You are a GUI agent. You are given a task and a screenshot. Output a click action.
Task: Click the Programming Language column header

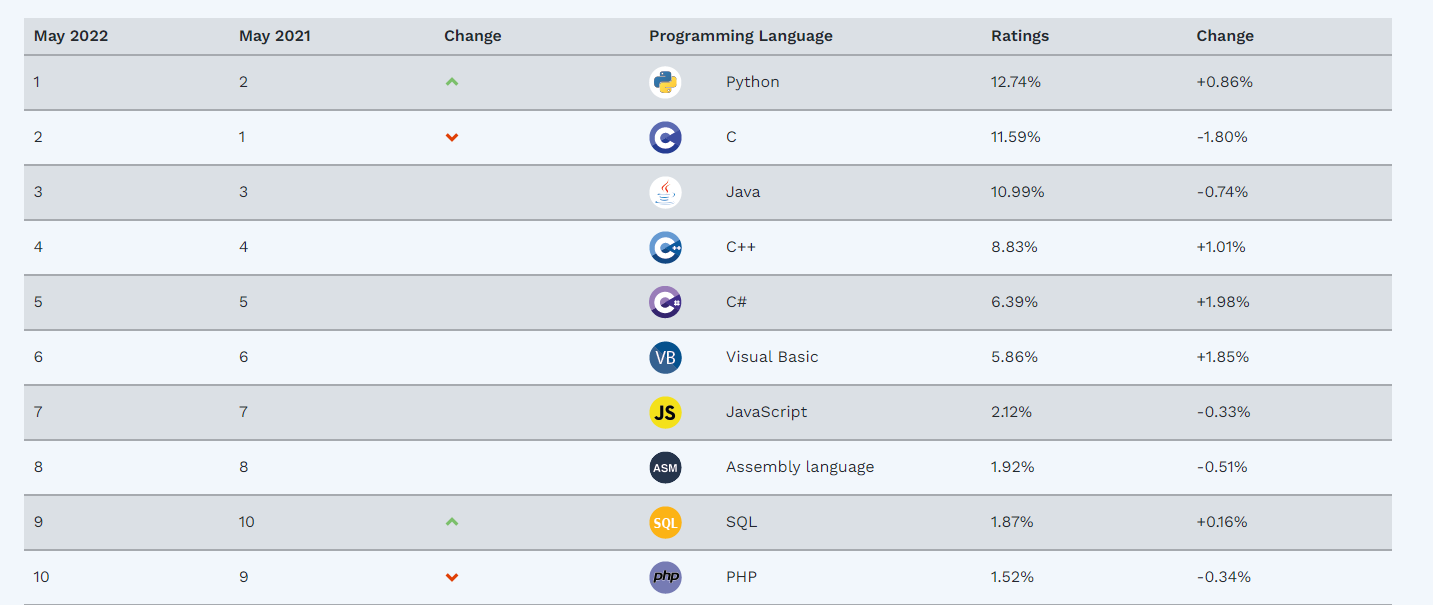click(740, 36)
